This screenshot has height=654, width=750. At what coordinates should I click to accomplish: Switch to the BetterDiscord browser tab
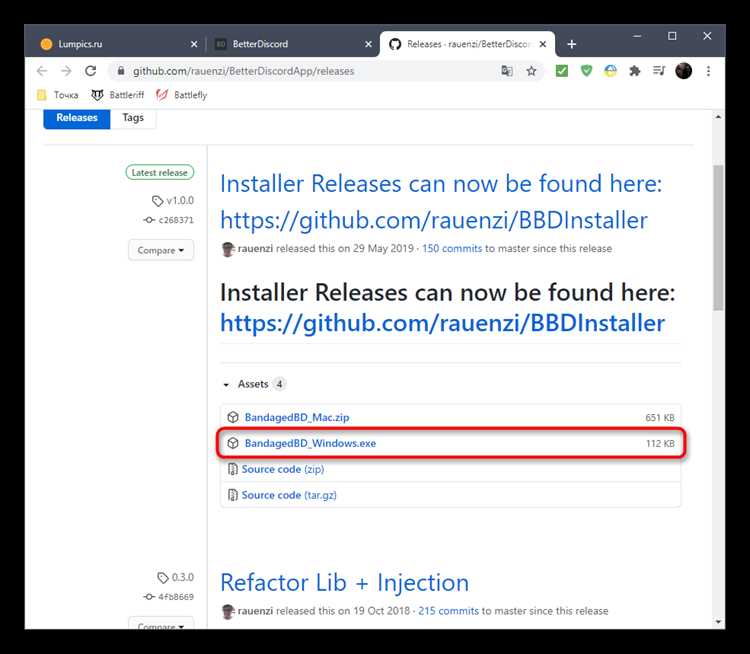click(x=292, y=44)
